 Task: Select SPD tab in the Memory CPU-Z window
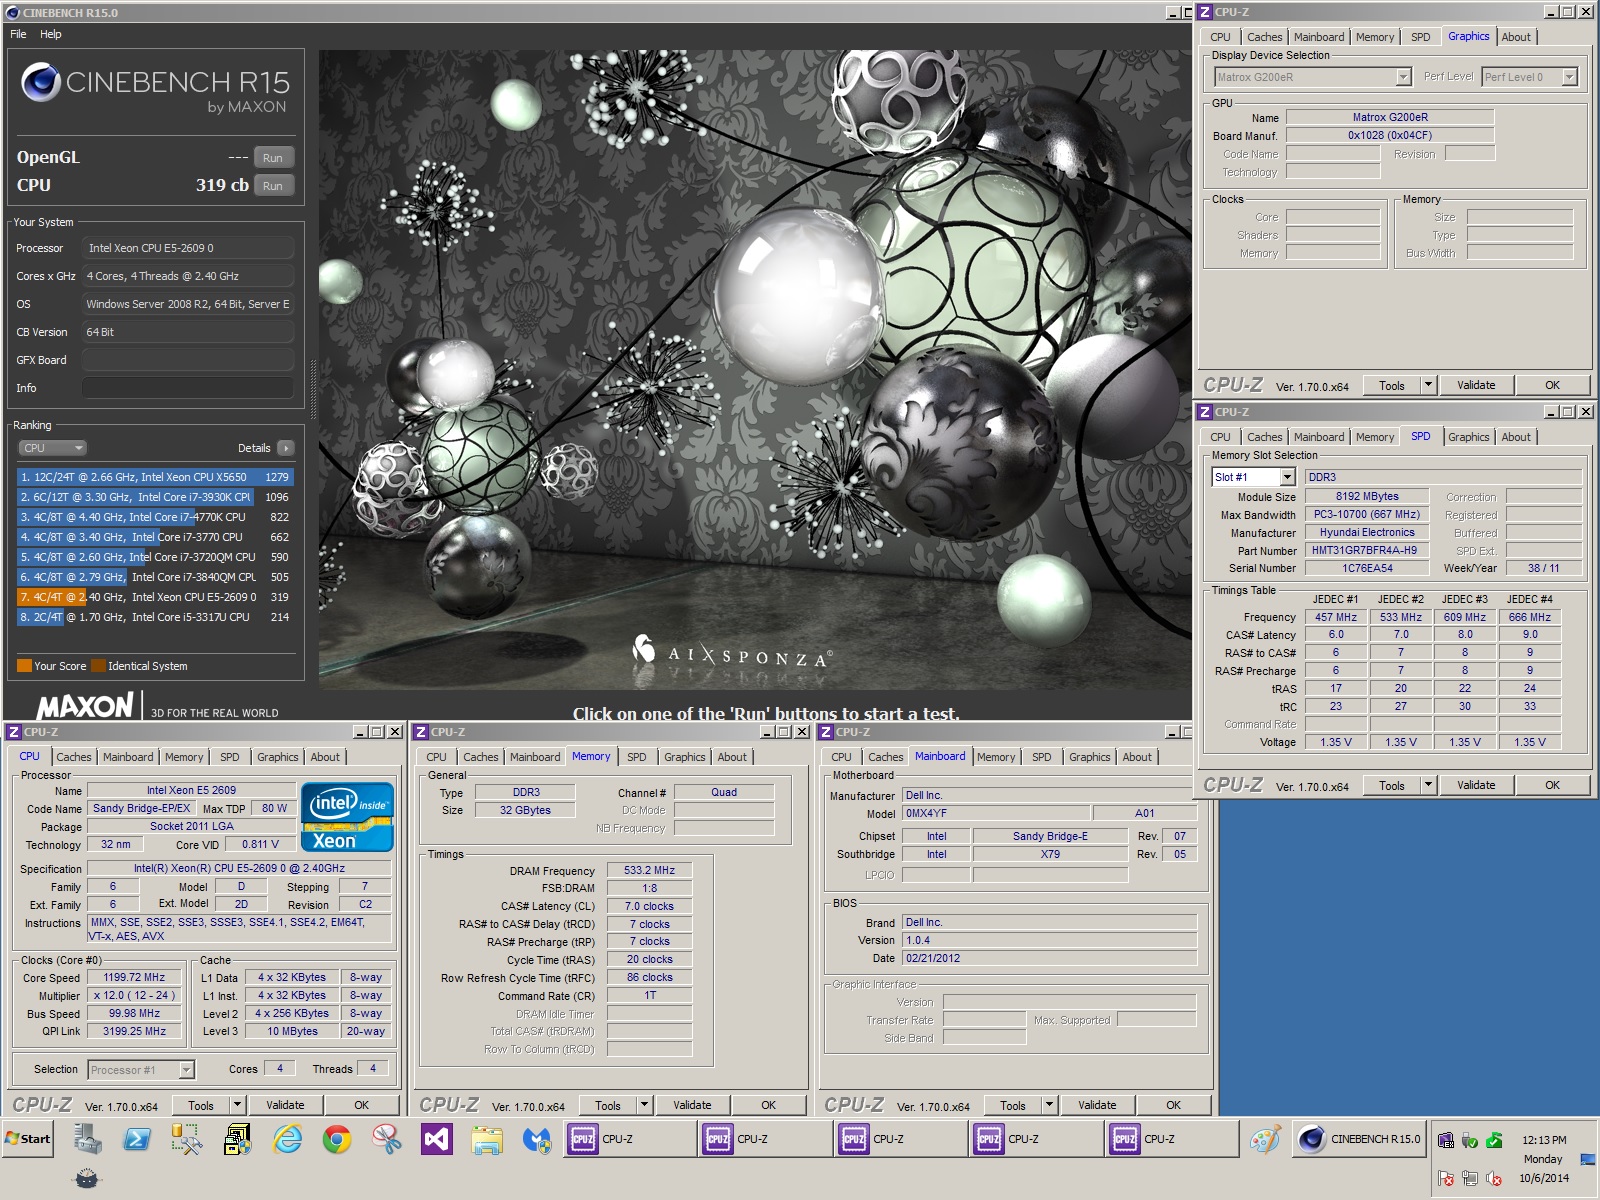[637, 757]
